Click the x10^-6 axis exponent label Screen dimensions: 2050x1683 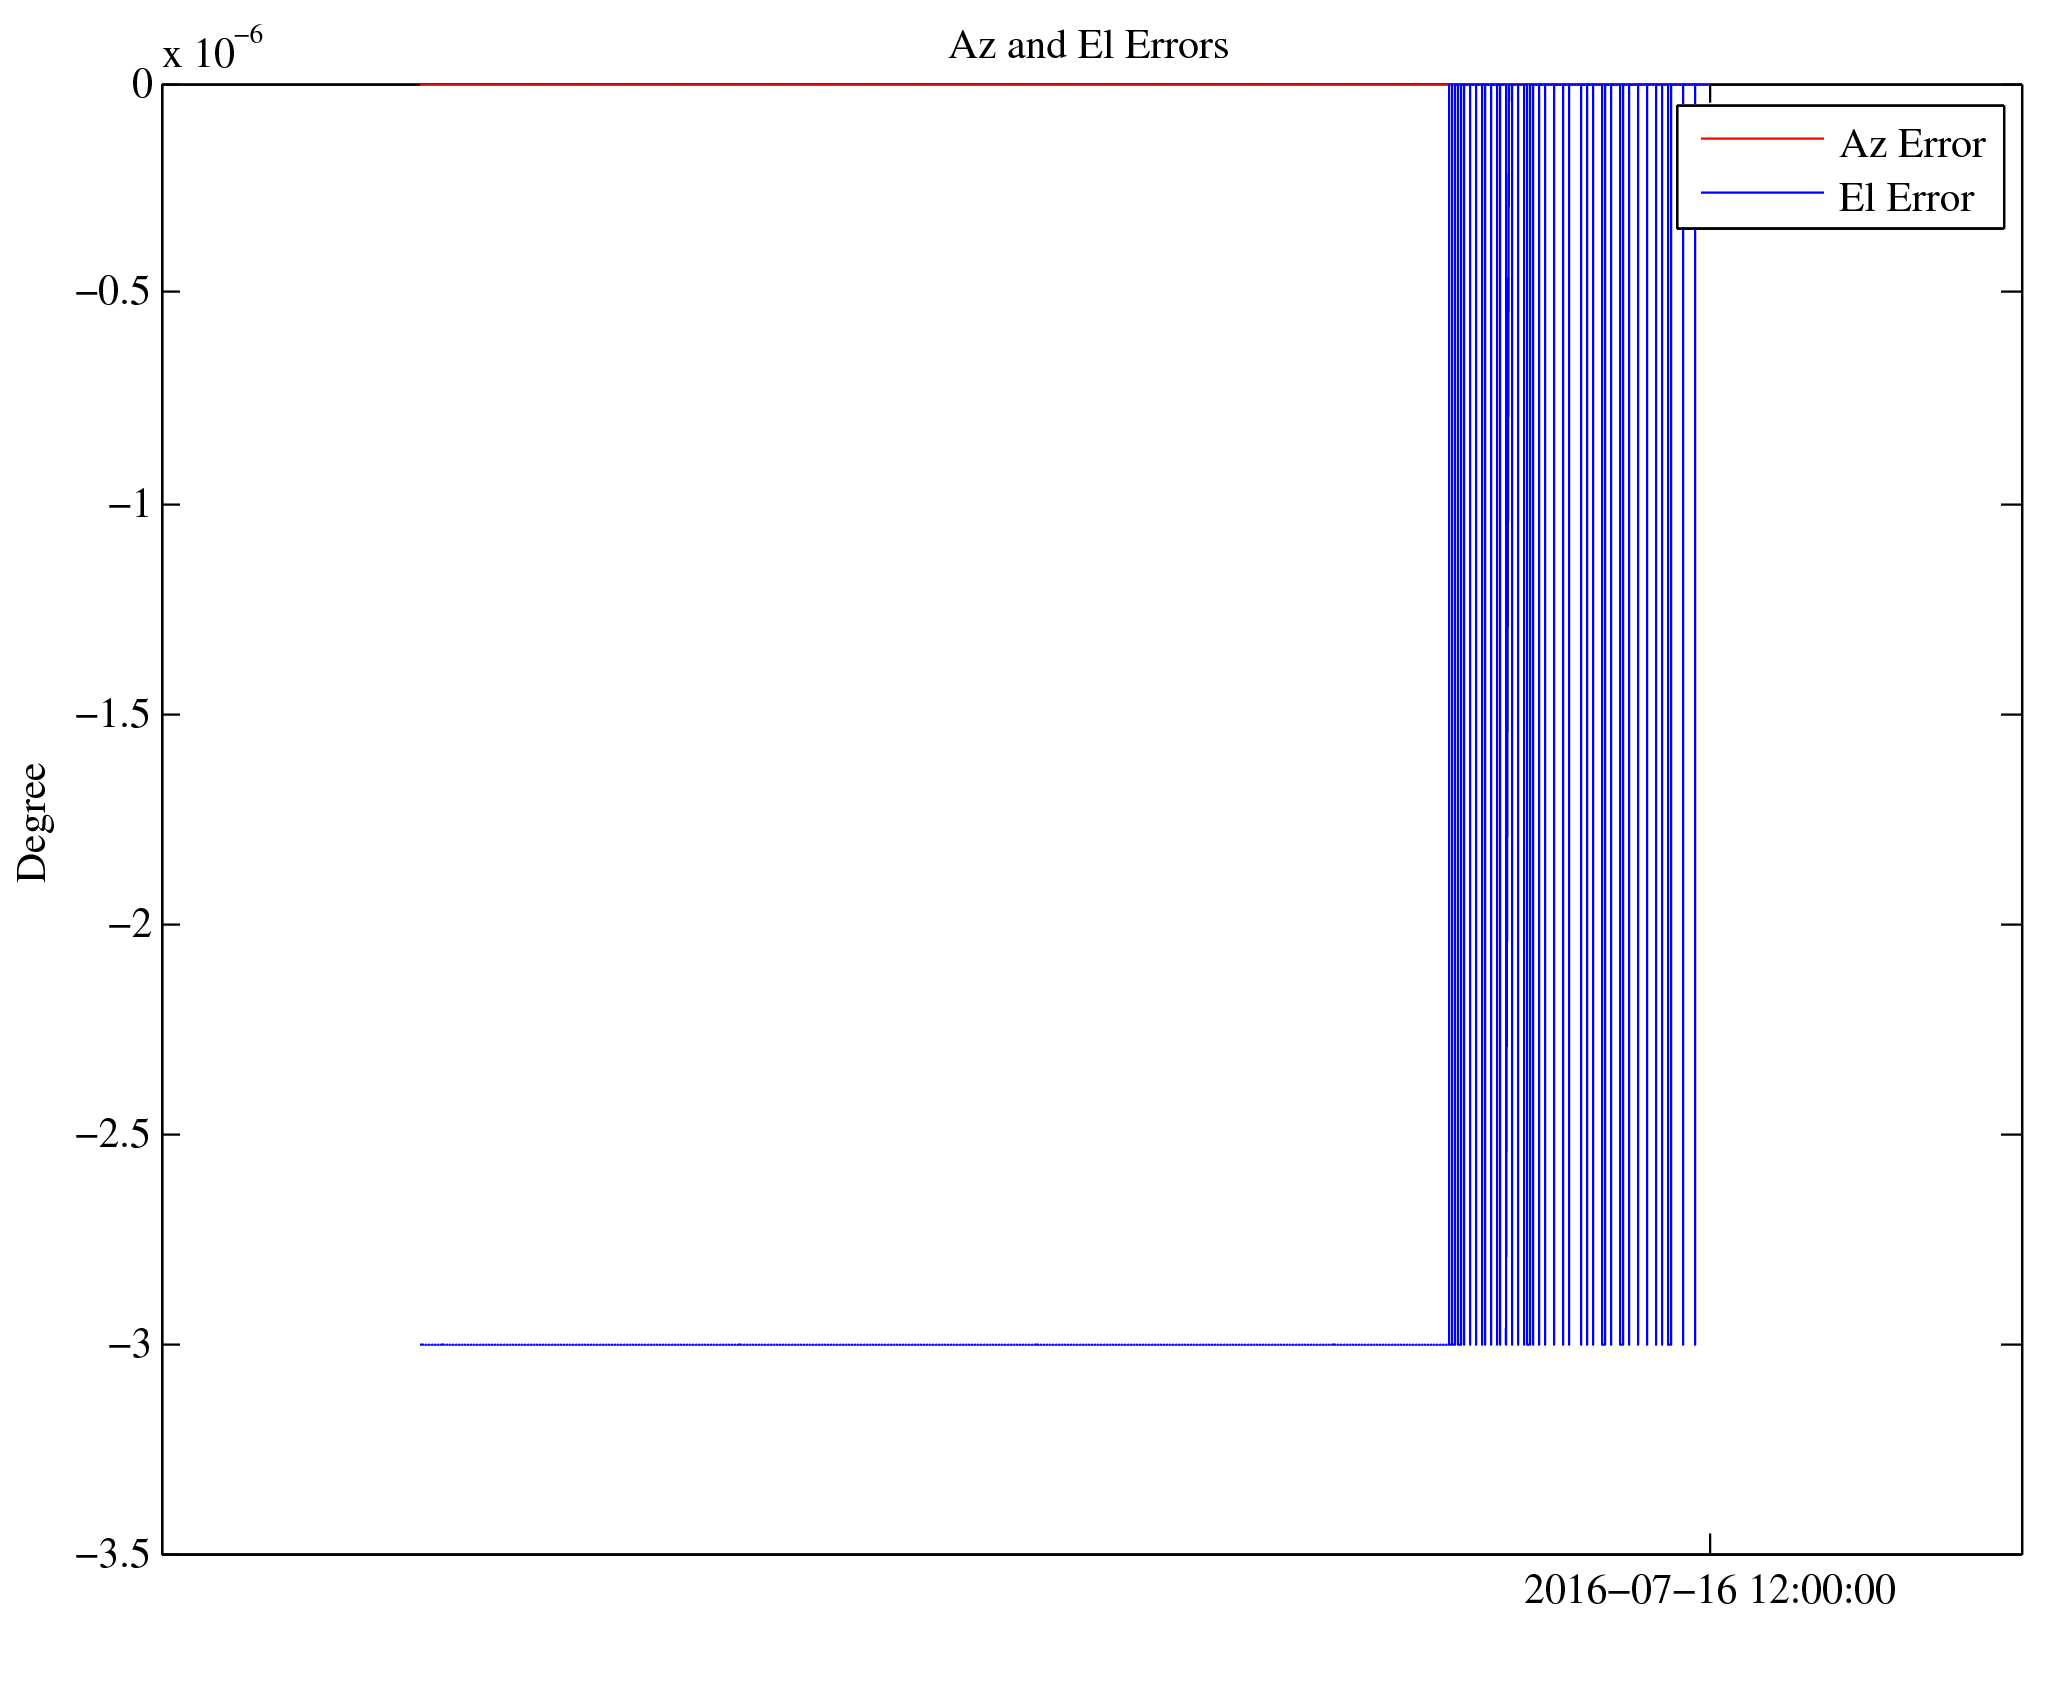coord(212,50)
